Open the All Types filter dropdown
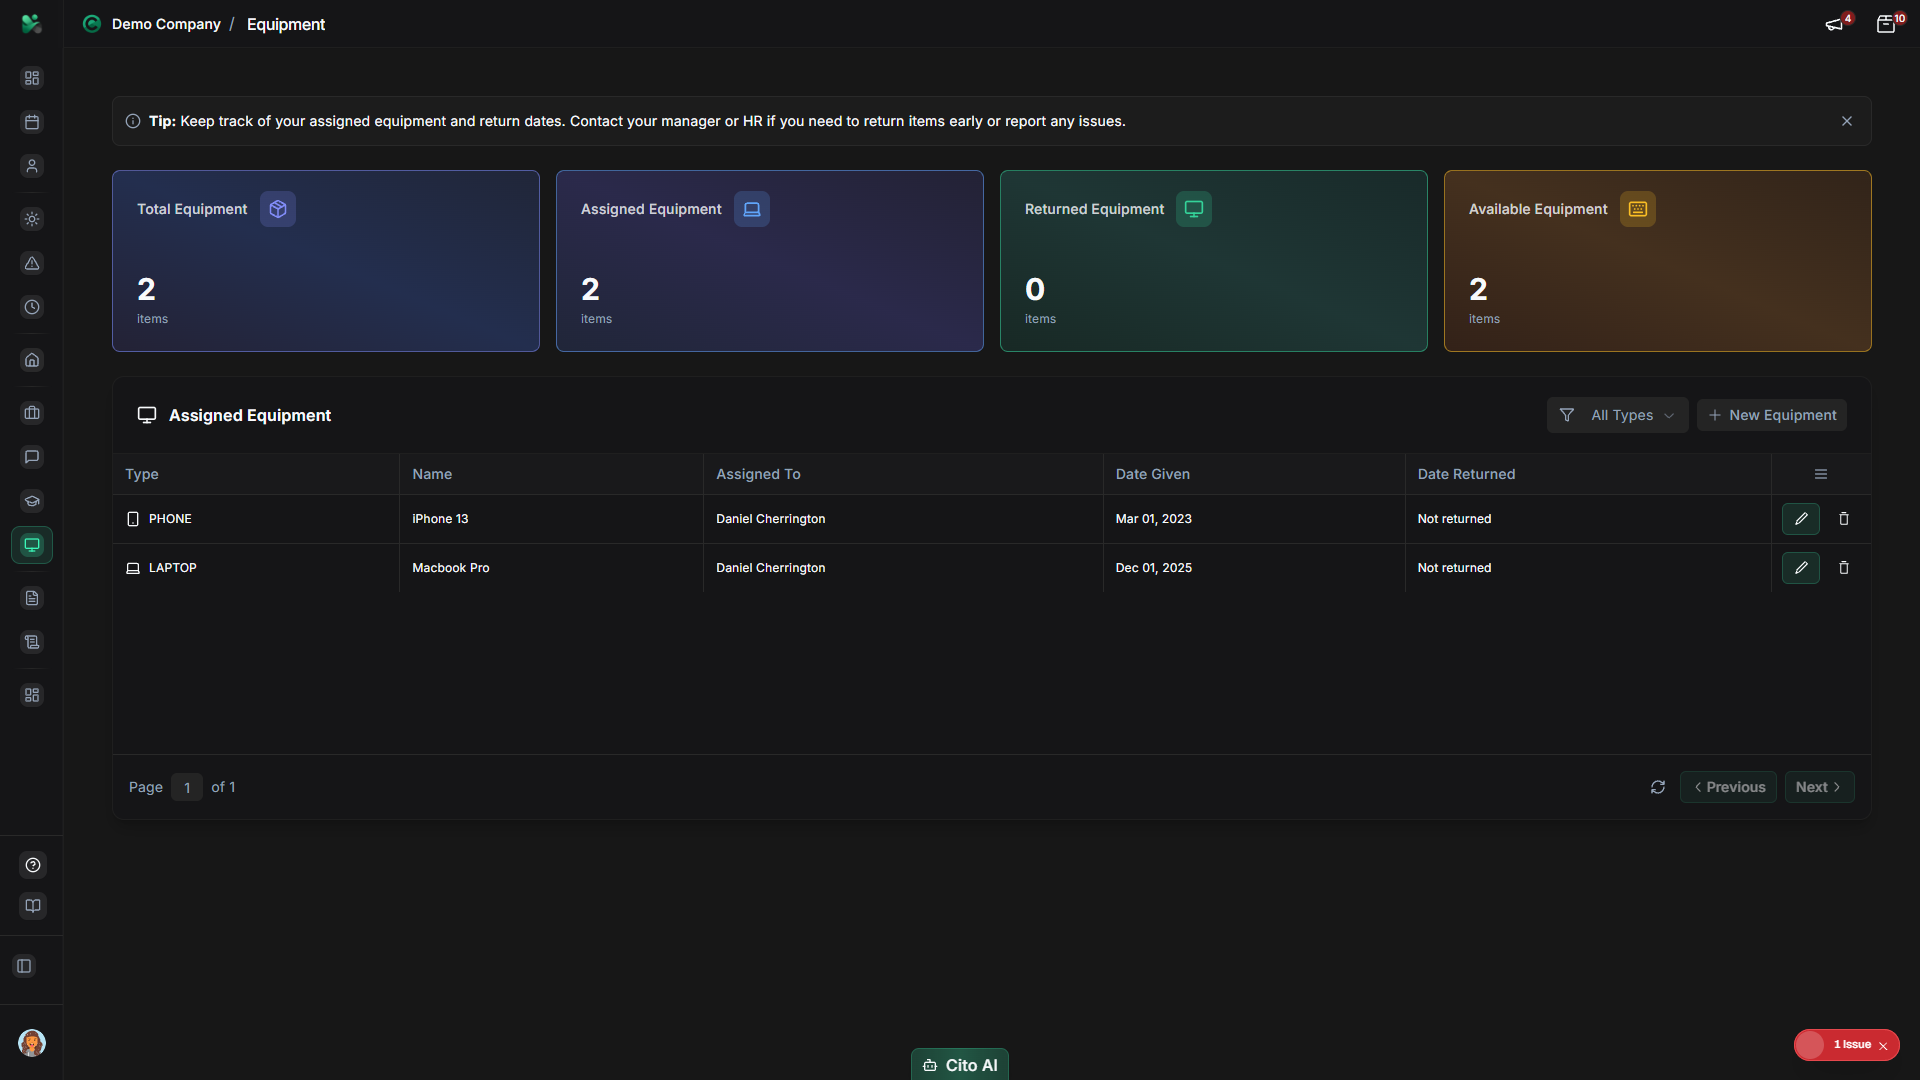 coord(1618,414)
